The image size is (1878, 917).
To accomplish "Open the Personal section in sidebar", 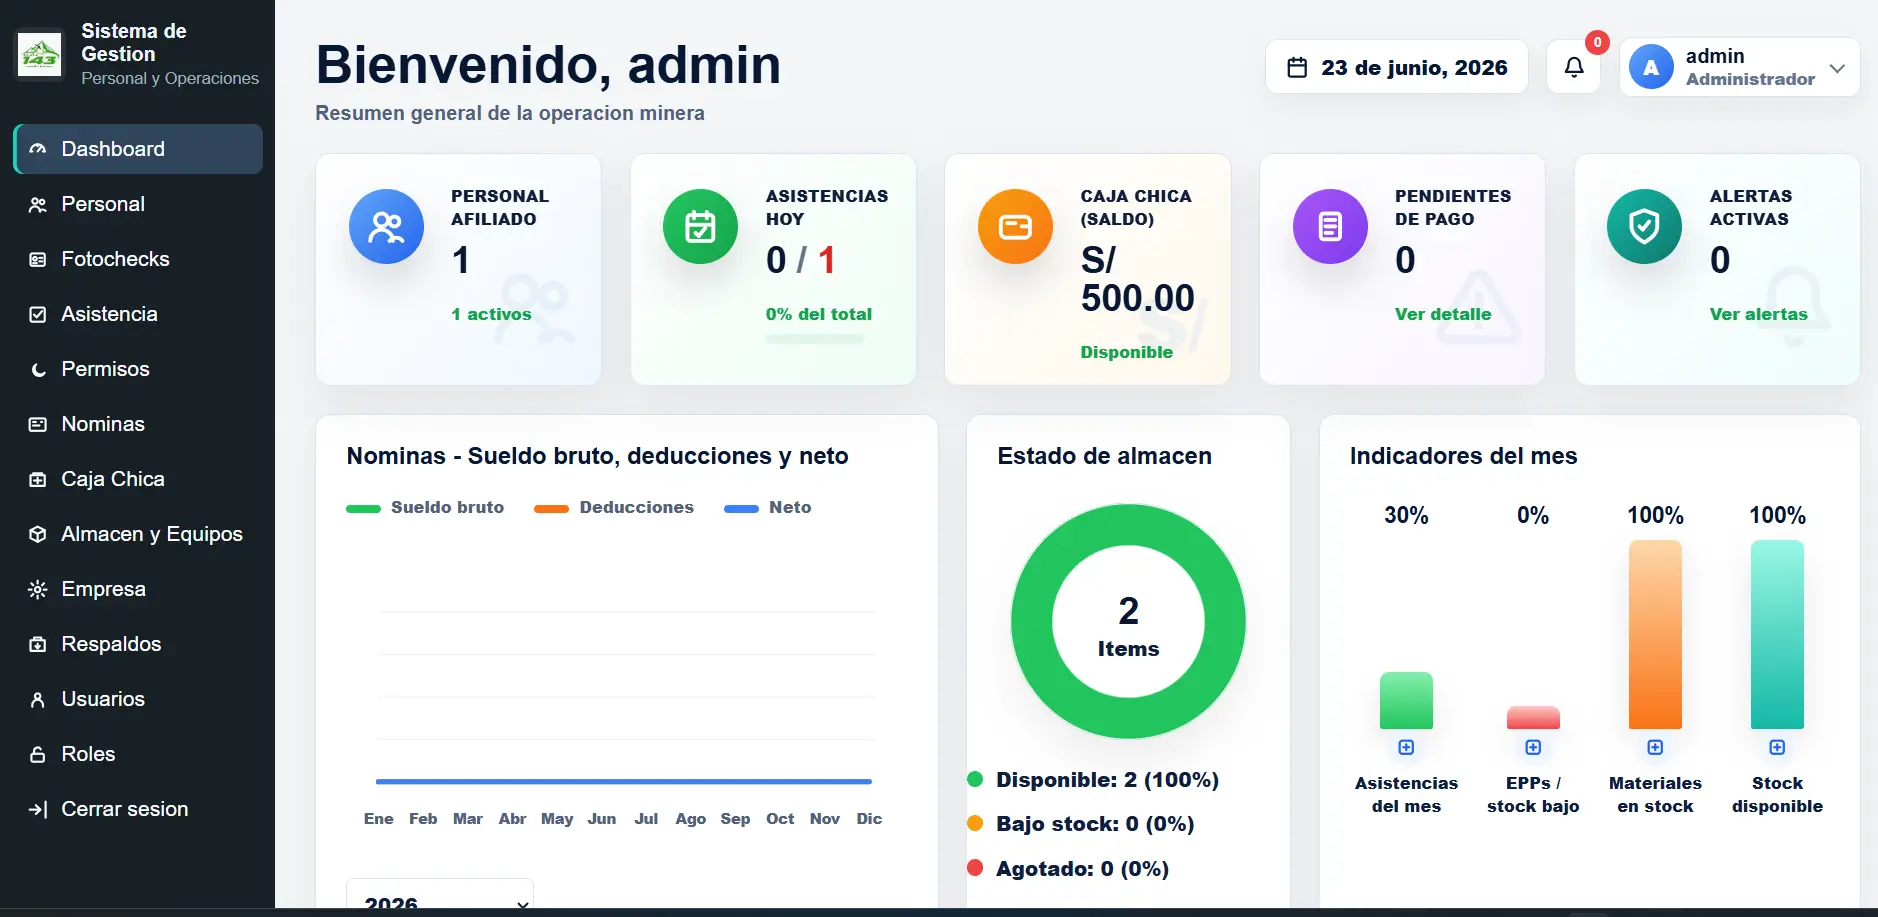I will (138, 204).
